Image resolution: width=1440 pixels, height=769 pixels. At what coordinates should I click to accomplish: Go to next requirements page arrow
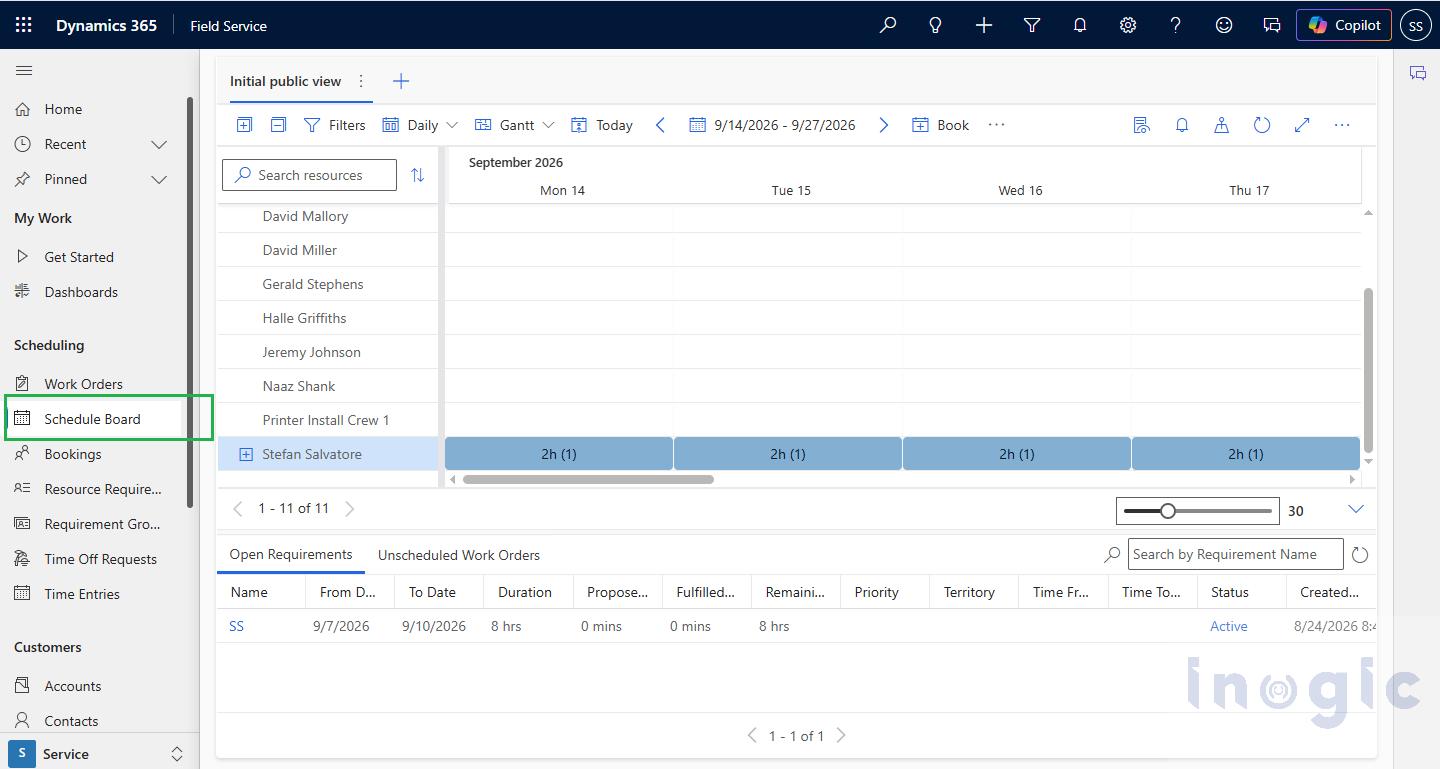click(x=841, y=735)
